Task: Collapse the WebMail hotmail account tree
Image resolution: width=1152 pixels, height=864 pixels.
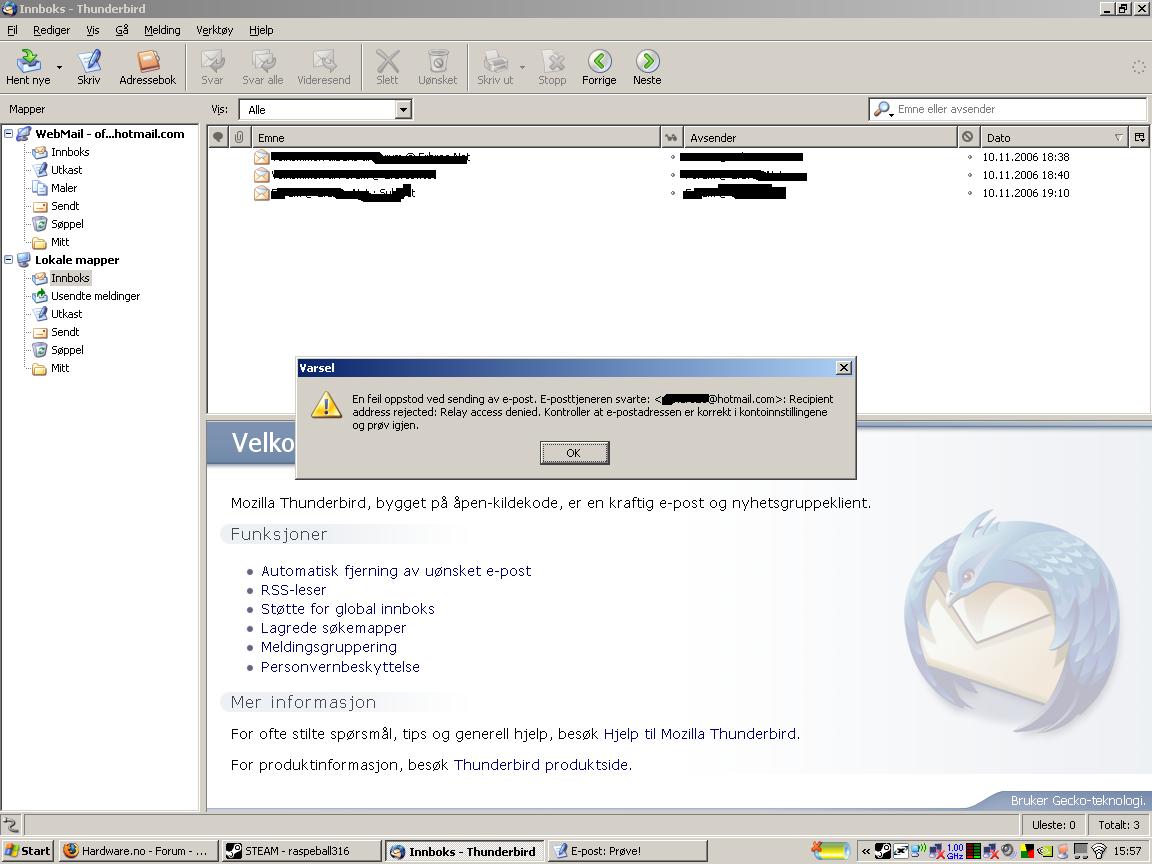Action: (x=9, y=134)
